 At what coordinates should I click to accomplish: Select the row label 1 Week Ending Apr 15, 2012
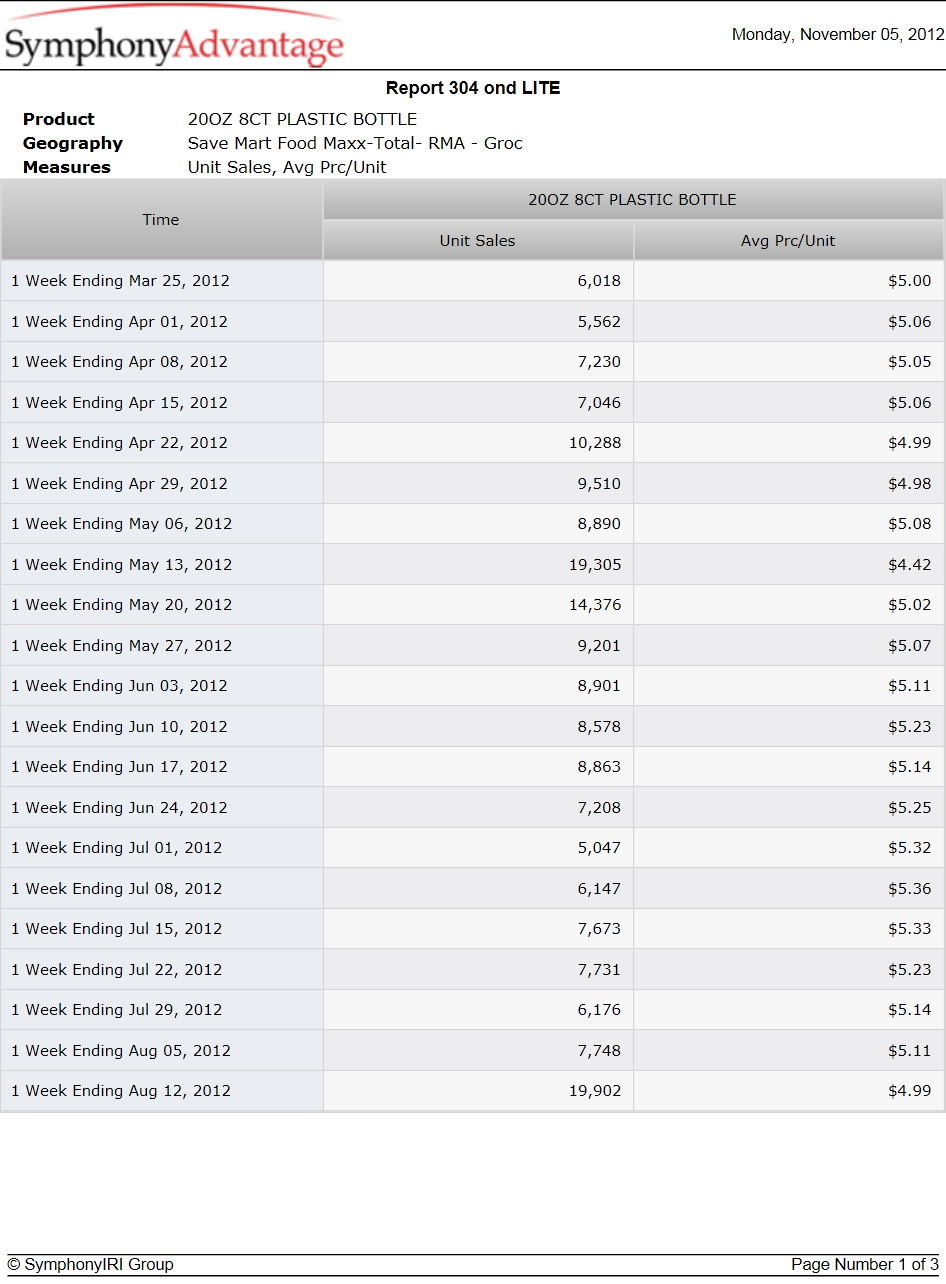[119, 403]
